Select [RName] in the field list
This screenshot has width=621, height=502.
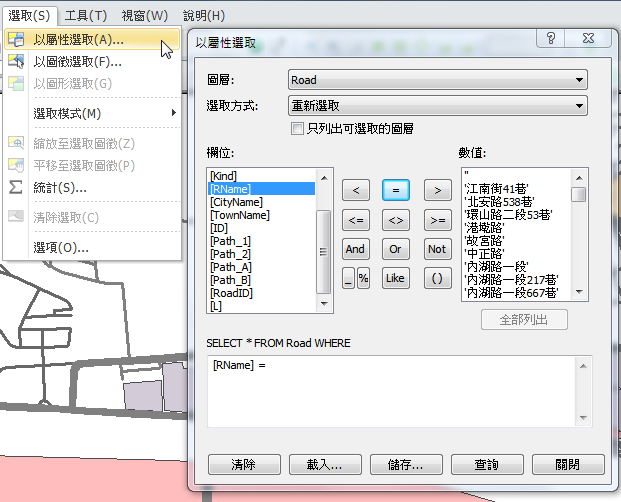point(261,189)
